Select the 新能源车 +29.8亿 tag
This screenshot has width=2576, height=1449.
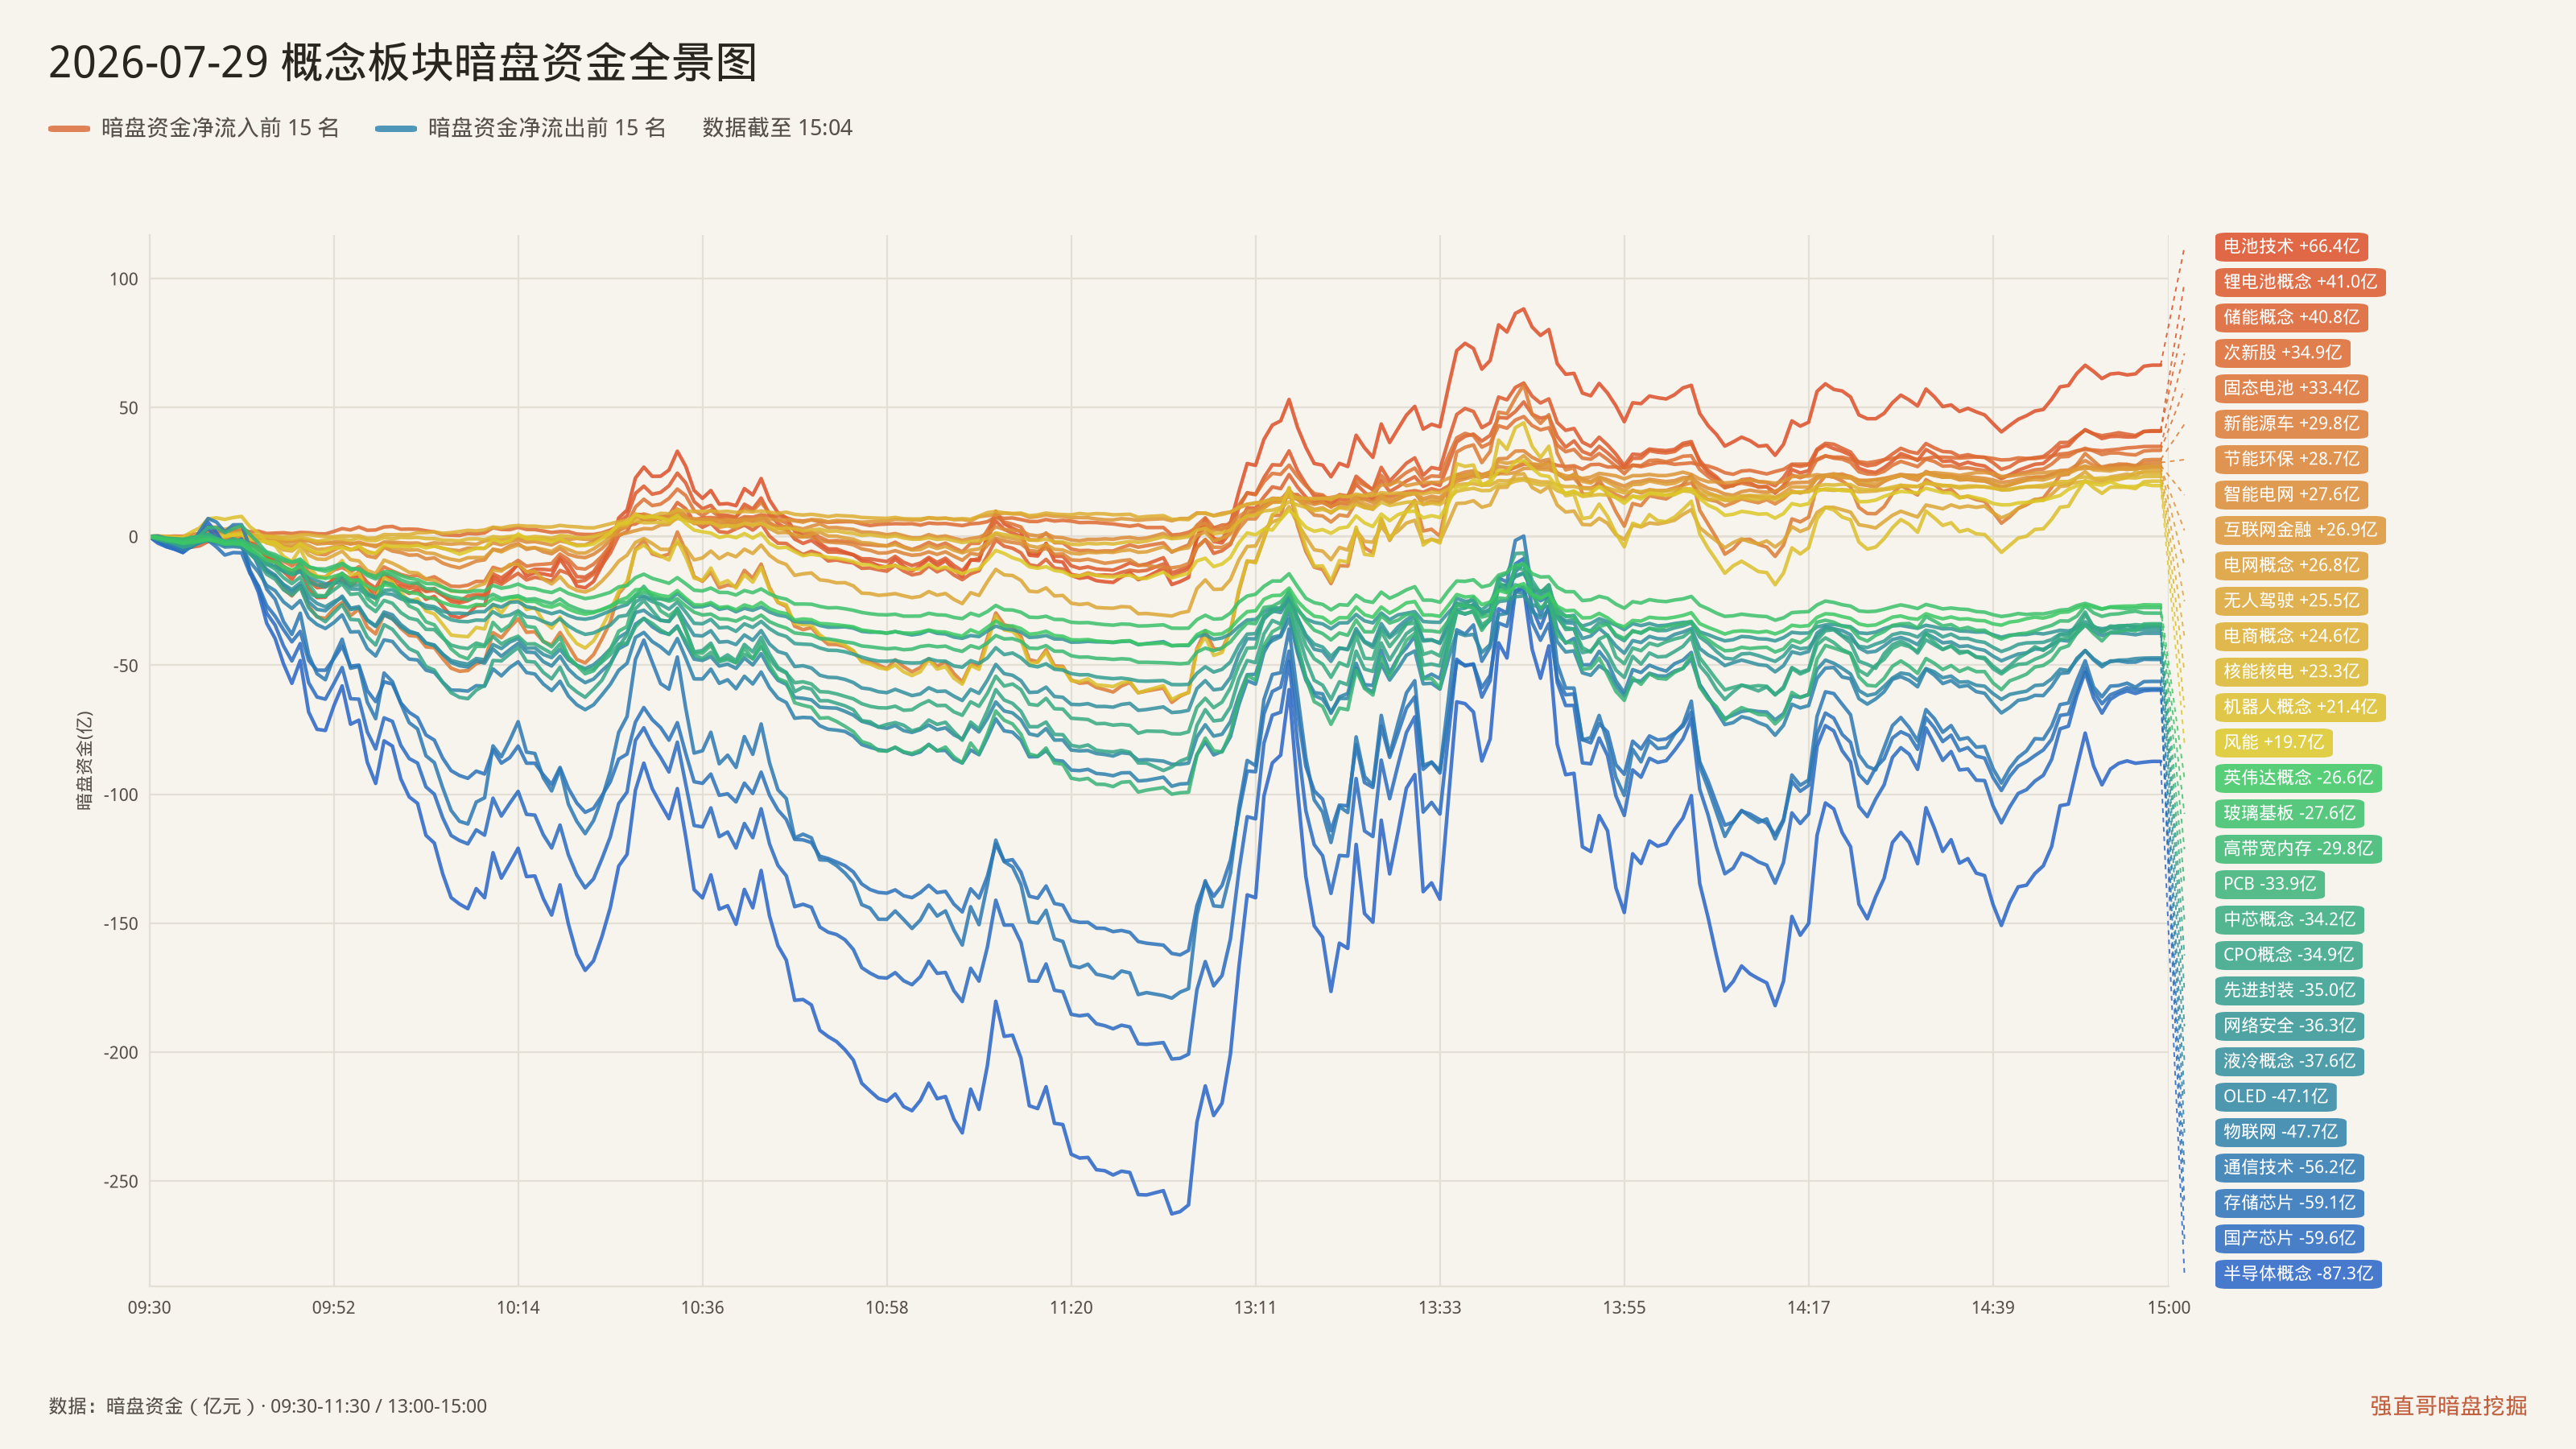click(x=2290, y=423)
